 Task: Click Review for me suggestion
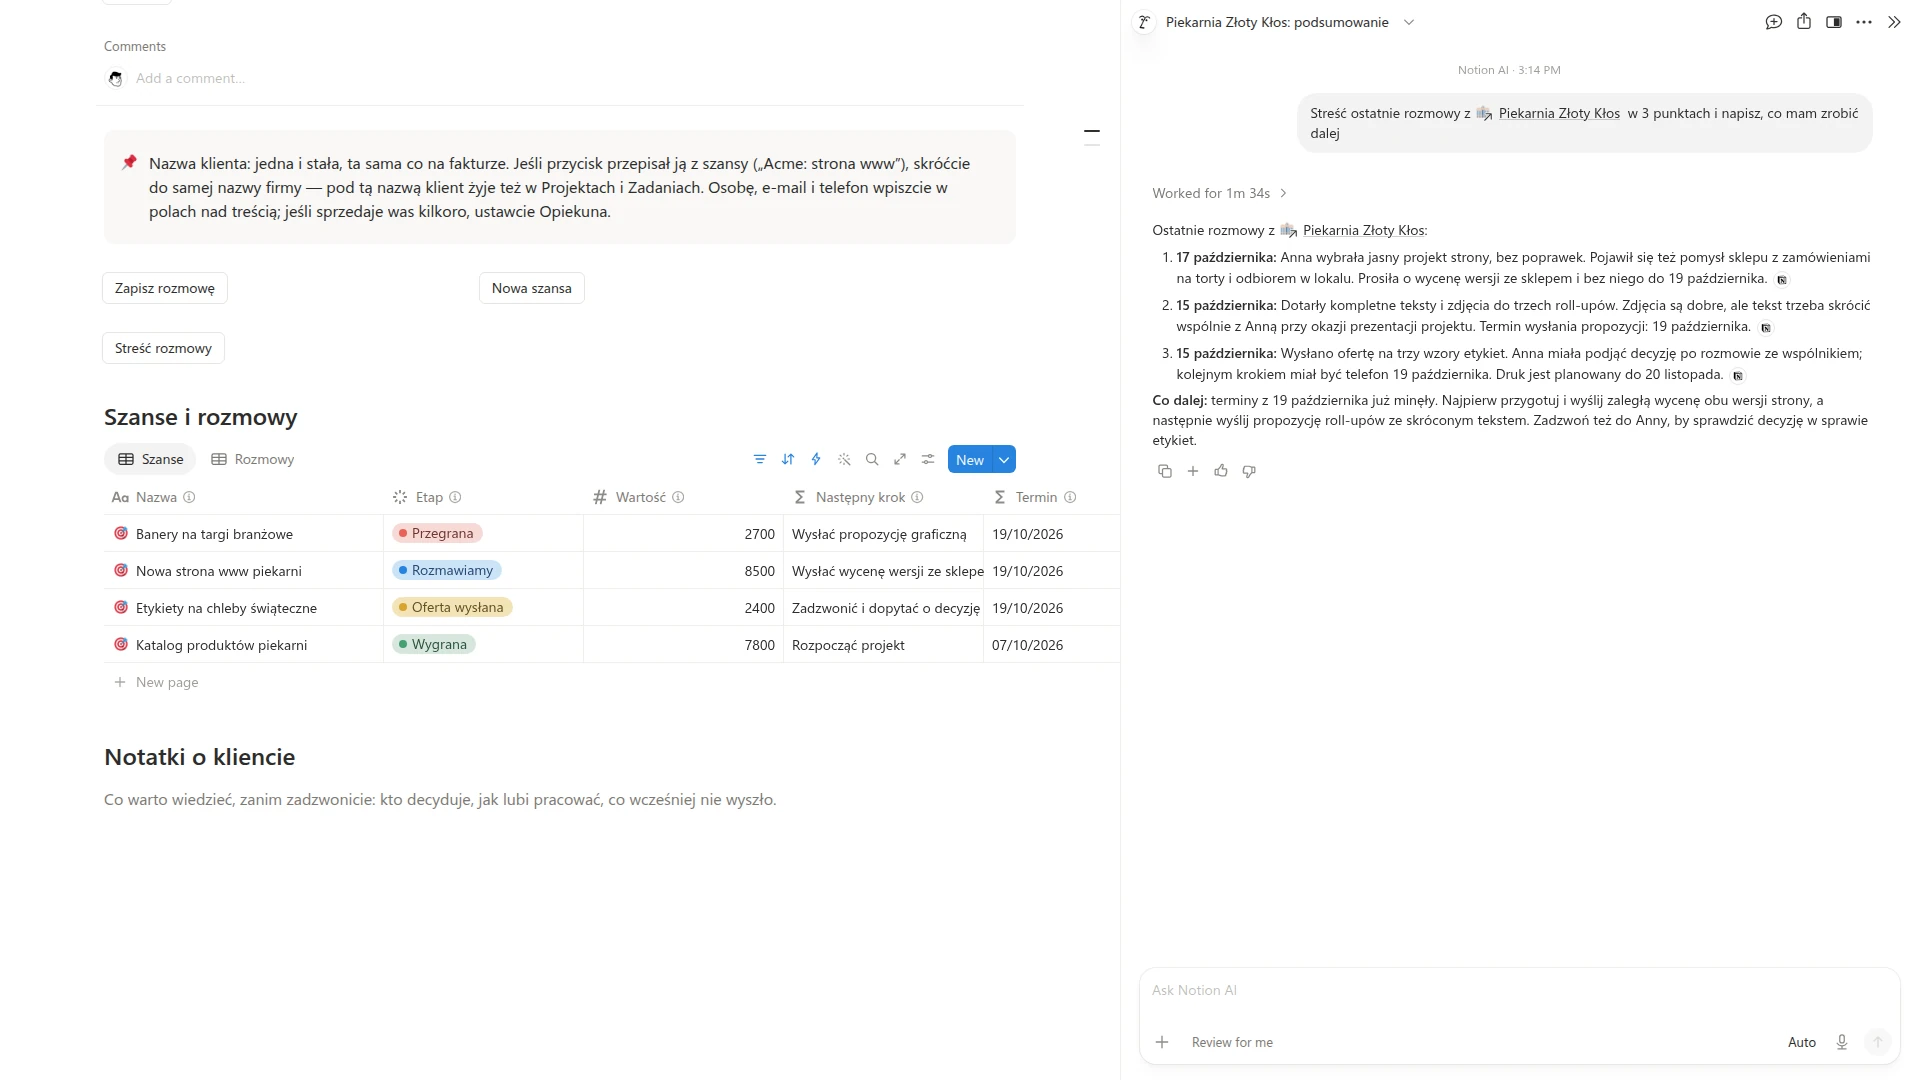1232,1042
